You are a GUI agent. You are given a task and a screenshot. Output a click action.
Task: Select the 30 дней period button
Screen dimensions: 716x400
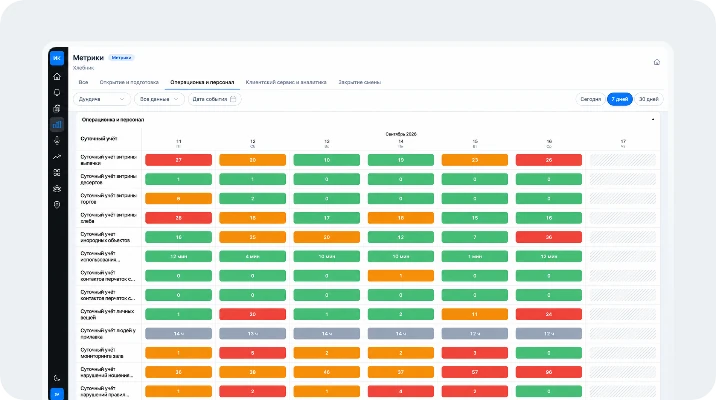point(648,99)
